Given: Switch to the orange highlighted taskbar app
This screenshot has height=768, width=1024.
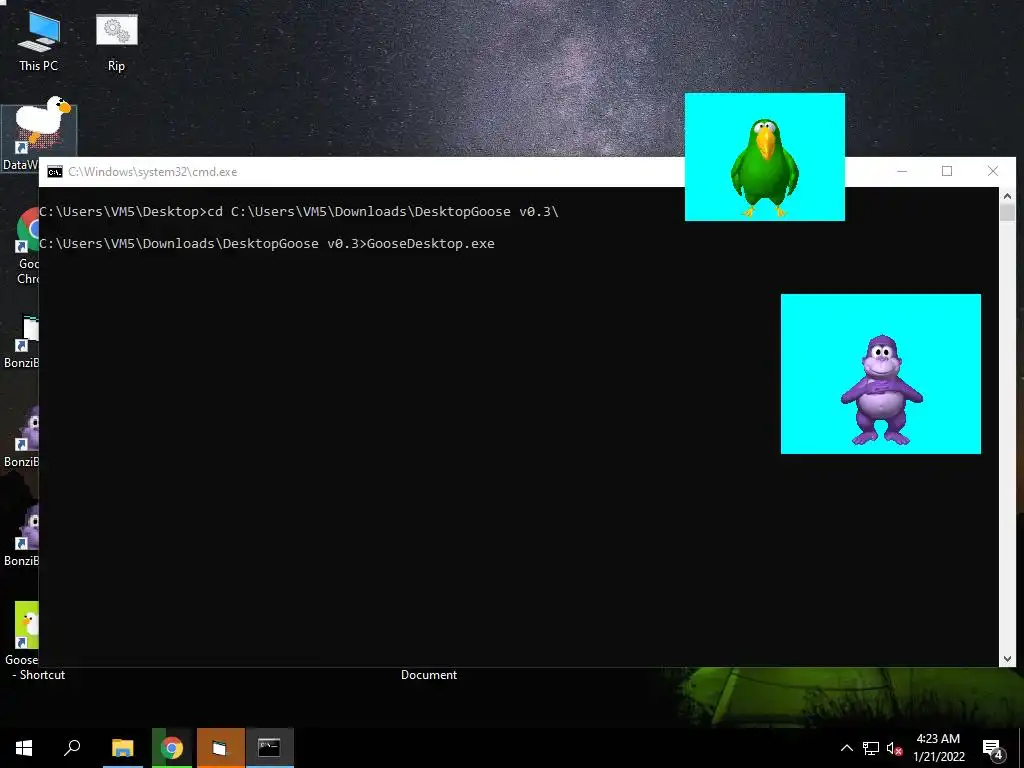Looking at the screenshot, I should (x=221, y=748).
